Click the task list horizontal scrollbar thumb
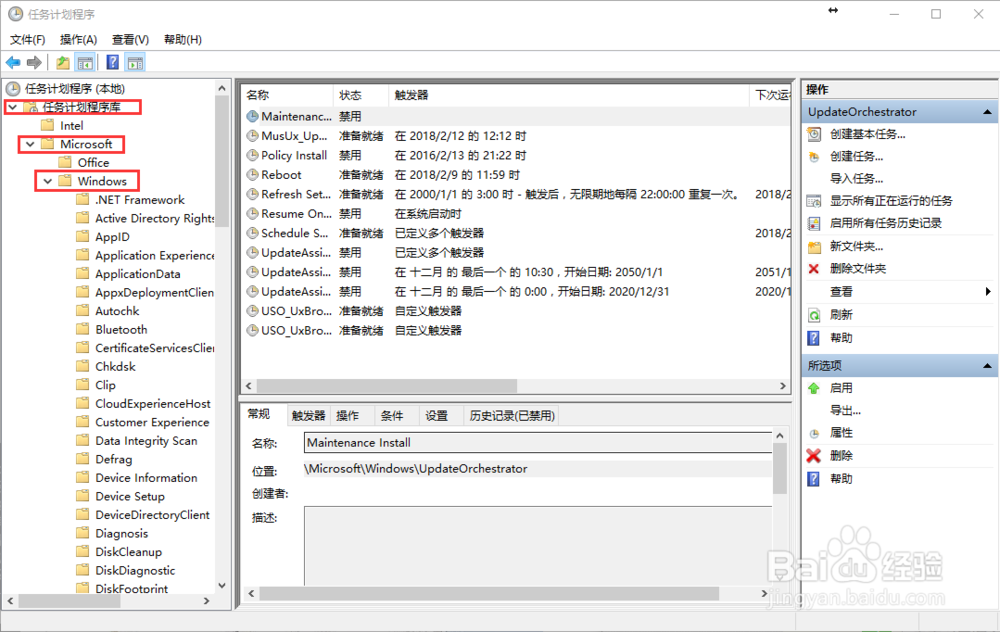 386,386
